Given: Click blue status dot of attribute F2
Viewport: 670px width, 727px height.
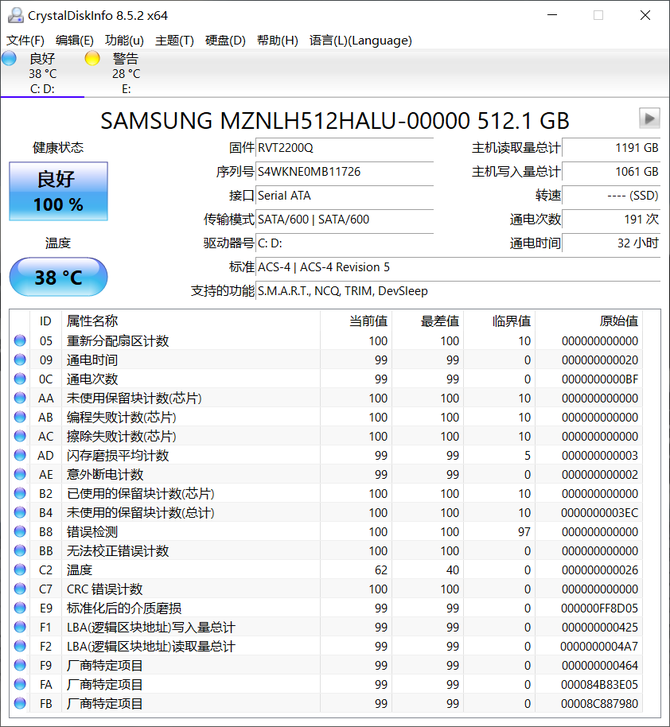Looking at the screenshot, I should (x=20, y=646).
